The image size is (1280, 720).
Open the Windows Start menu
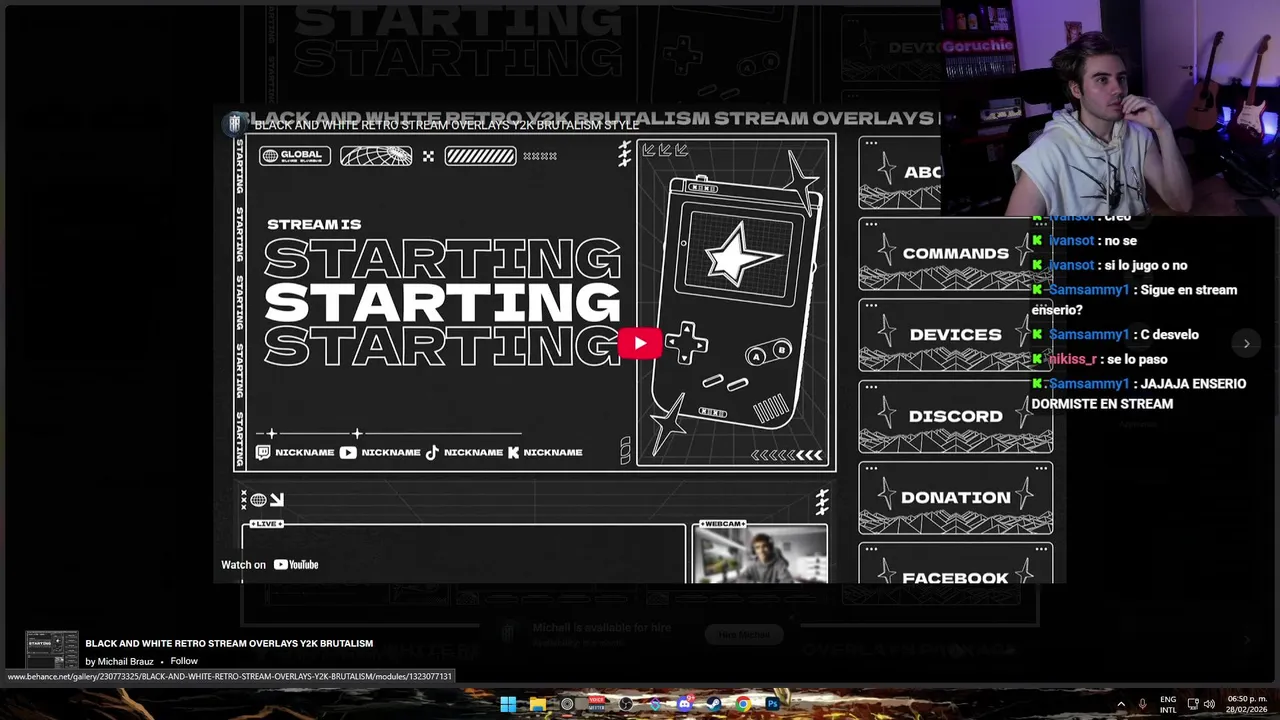point(508,704)
